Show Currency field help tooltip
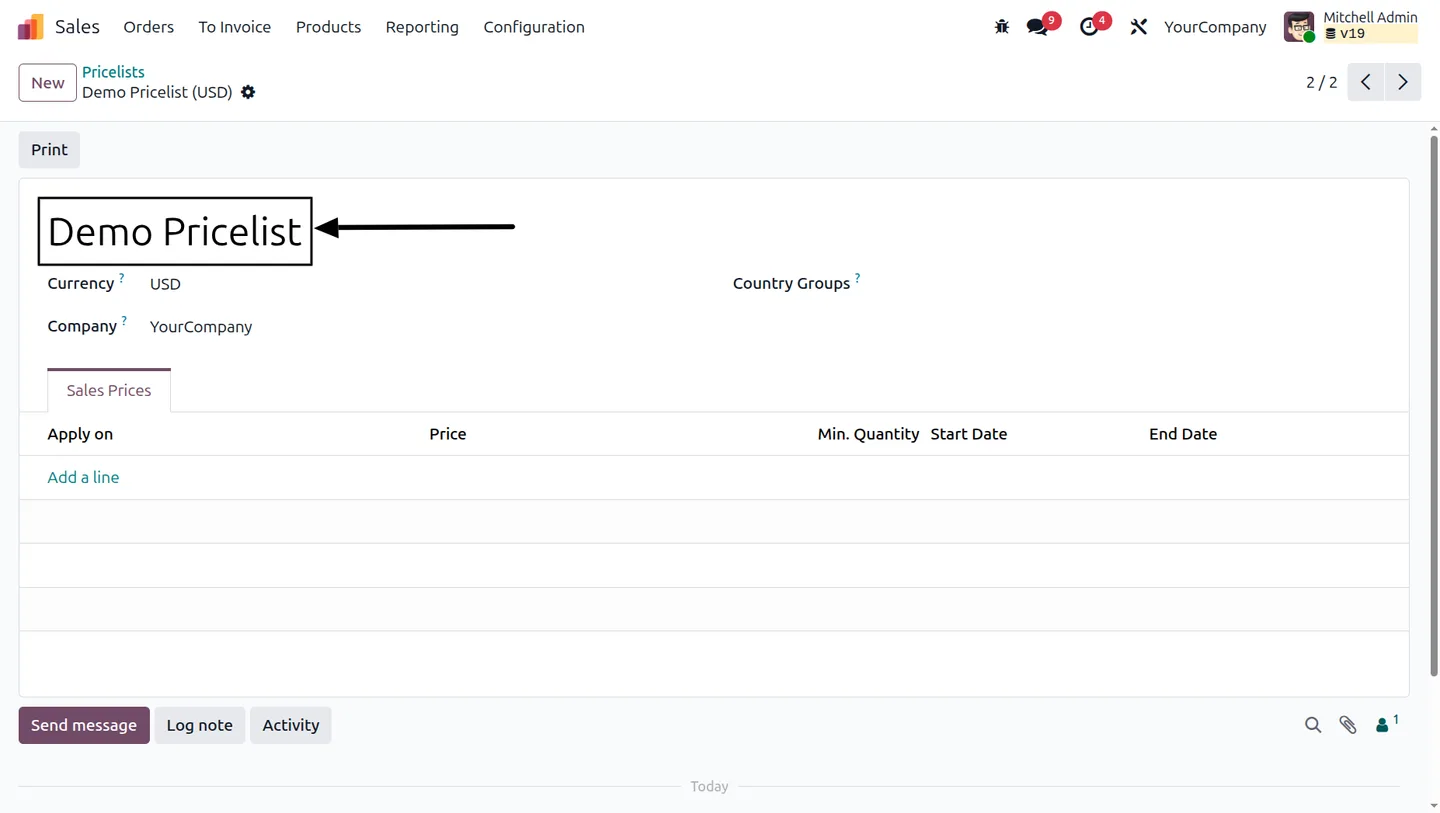1440x813 pixels. pos(122,278)
